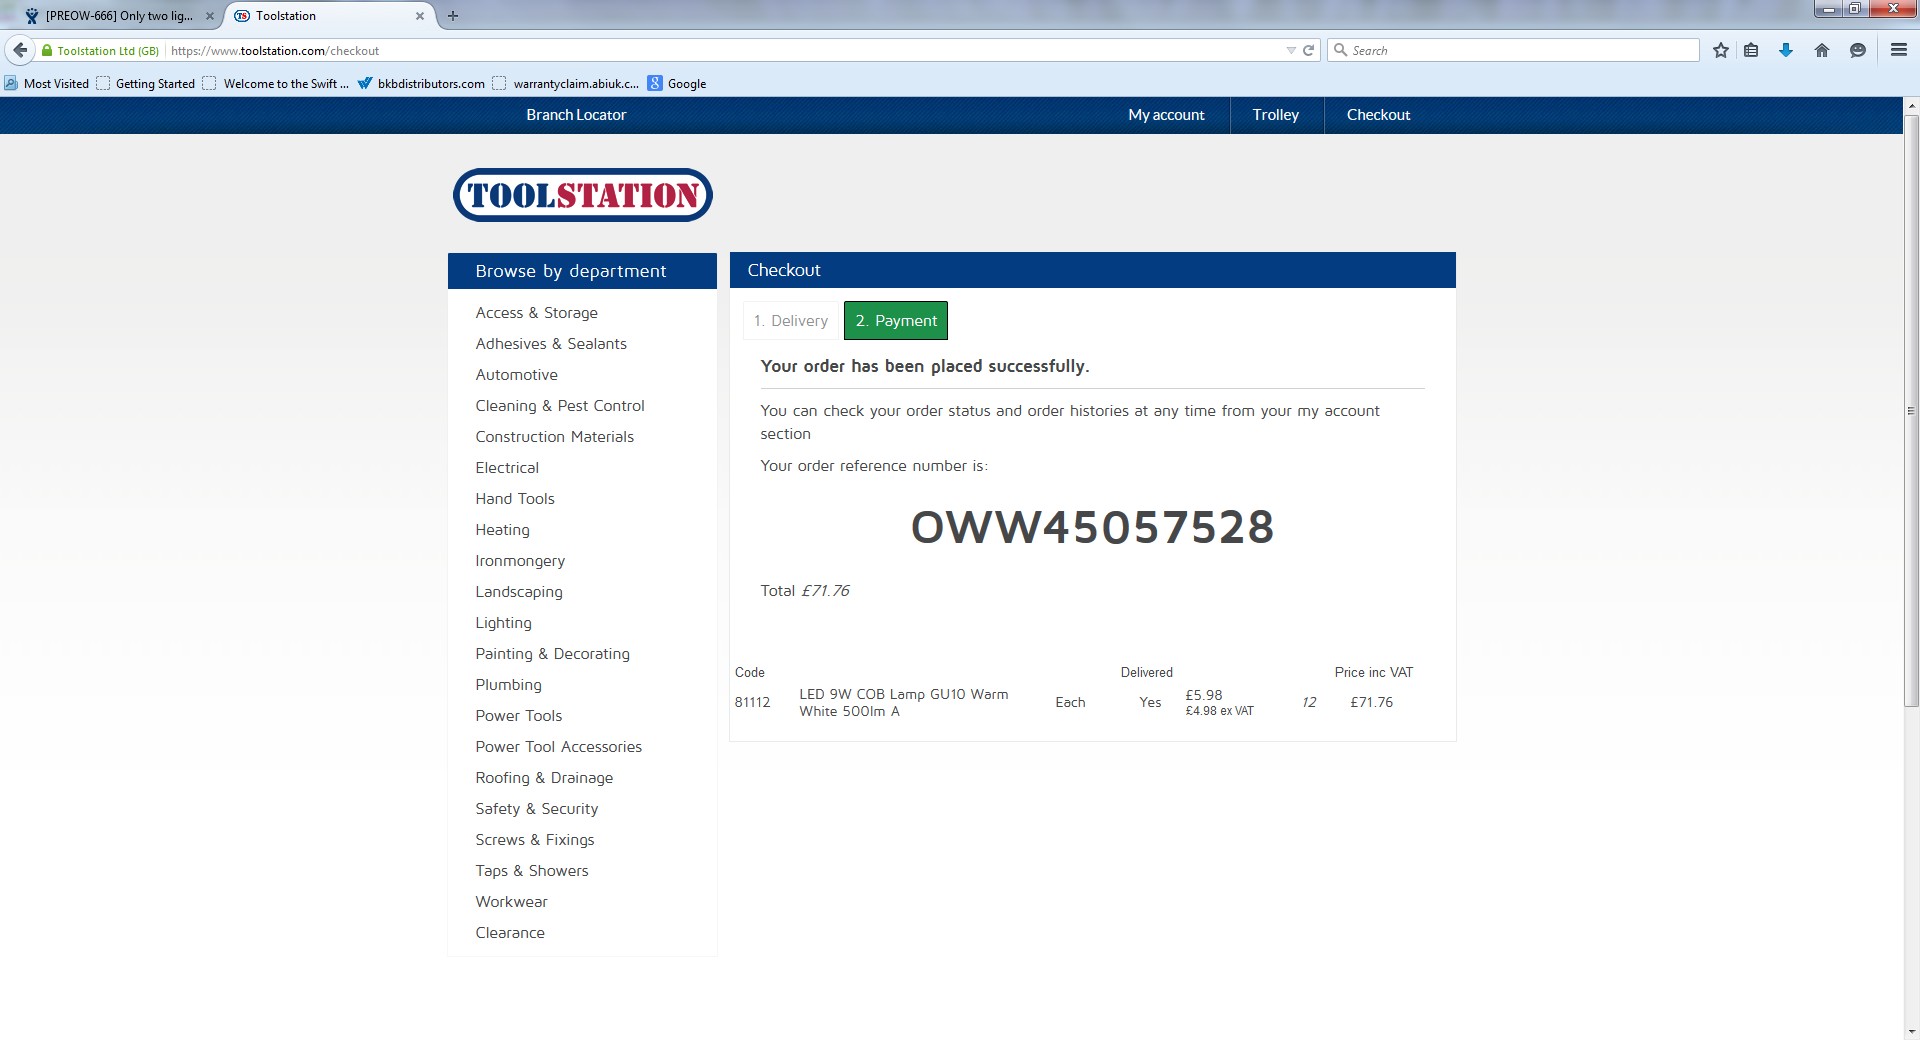The height and width of the screenshot is (1040, 1920).
Task: Browse the Access & Storage department
Action: tap(536, 313)
